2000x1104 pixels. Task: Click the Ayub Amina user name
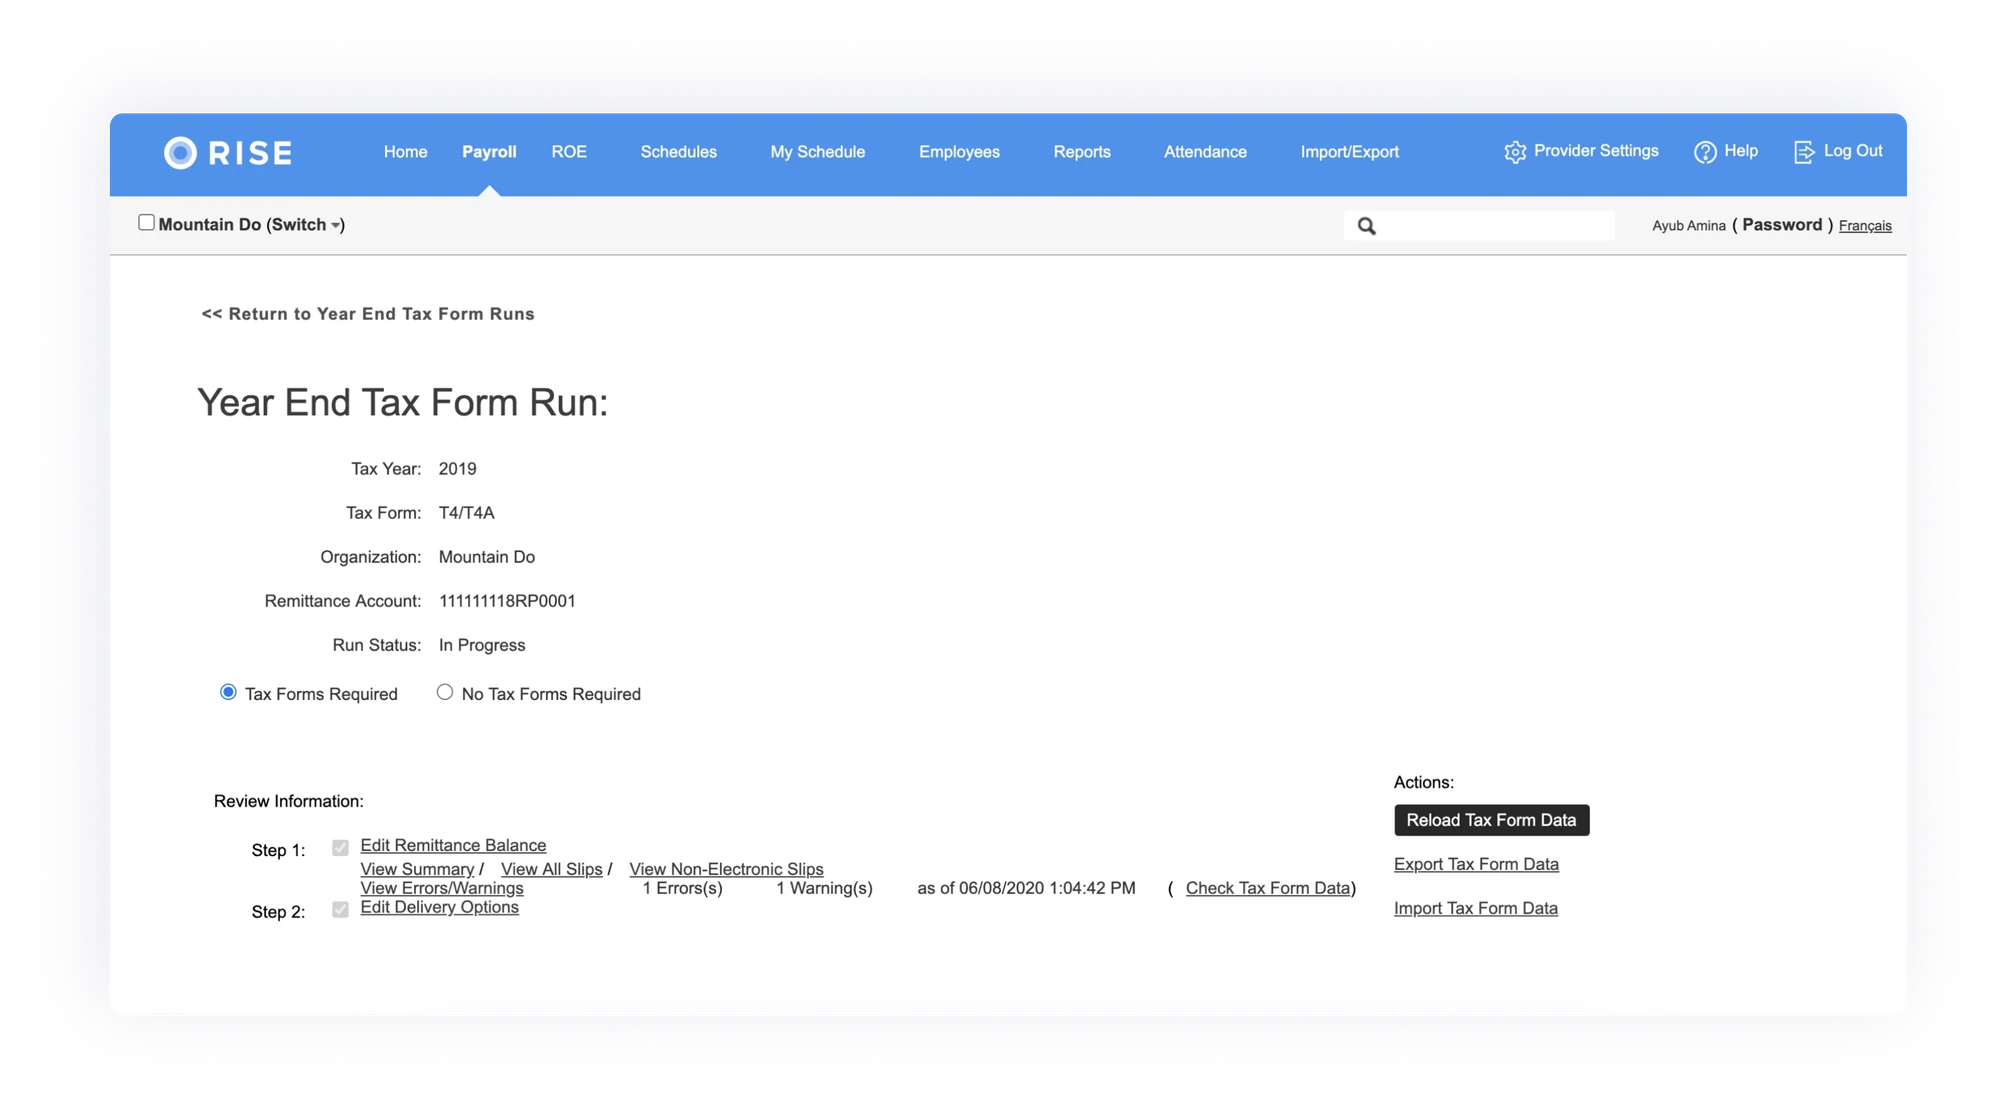1688,226
